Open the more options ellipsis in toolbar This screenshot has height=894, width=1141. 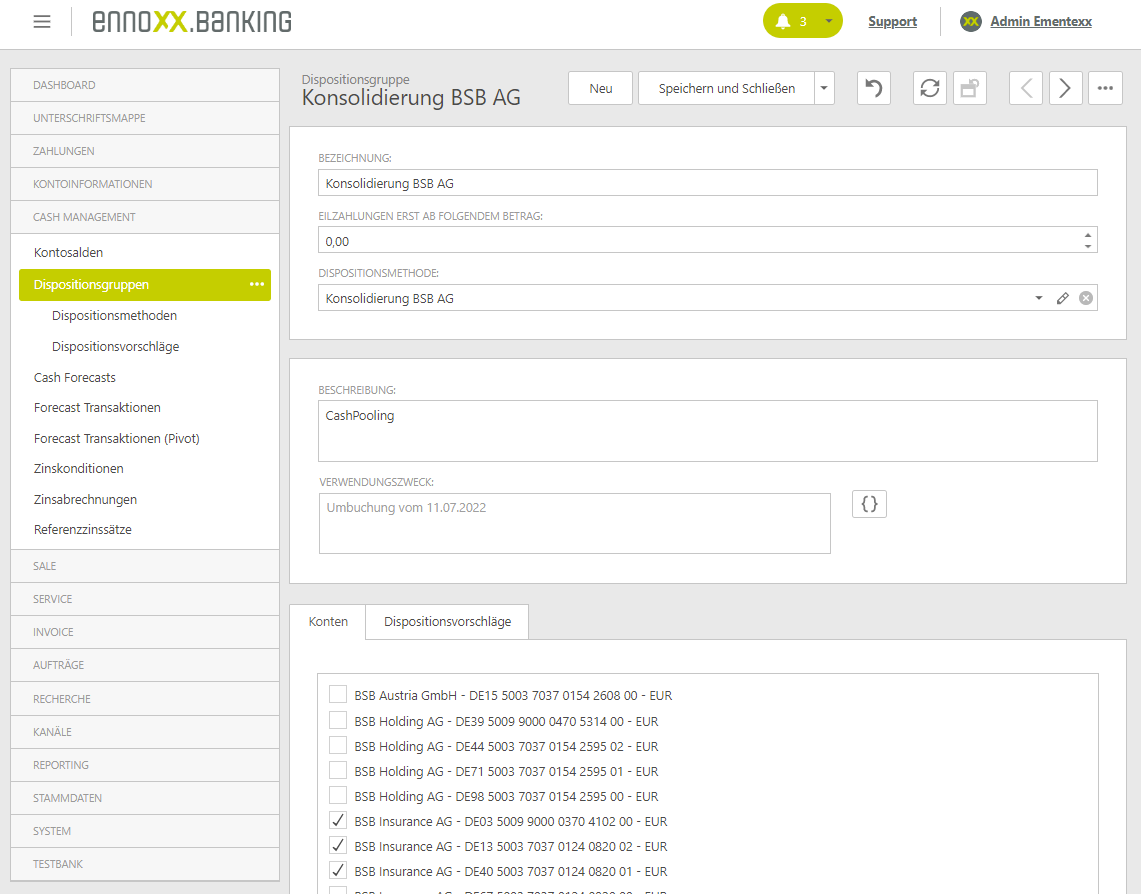[x=1105, y=88]
